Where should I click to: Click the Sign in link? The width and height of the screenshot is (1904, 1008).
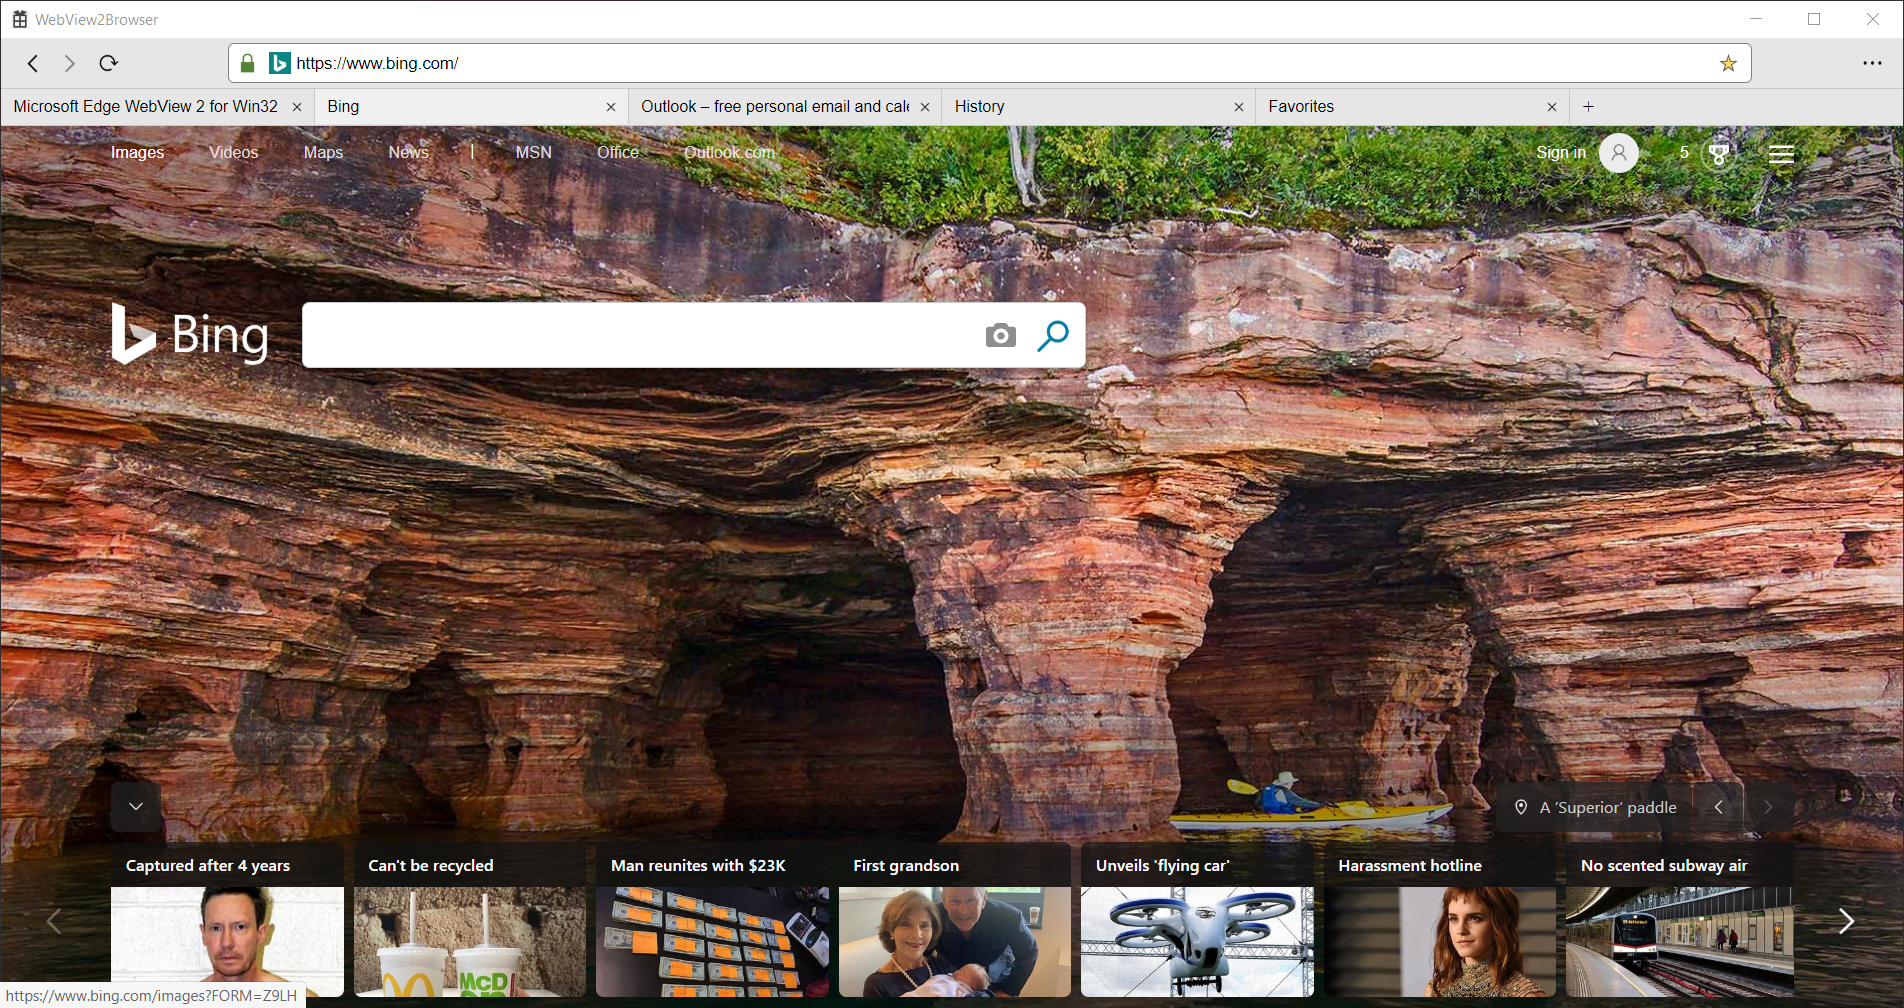(x=1561, y=152)
